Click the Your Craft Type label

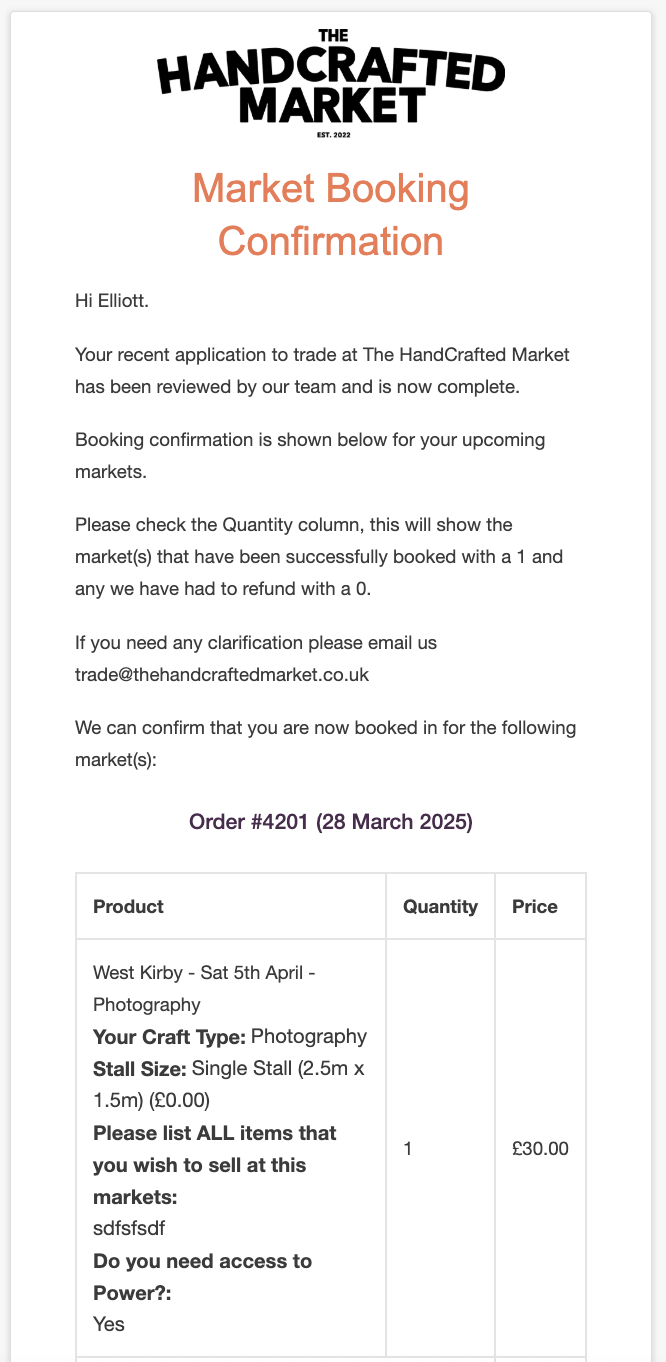pos(169,1036)
